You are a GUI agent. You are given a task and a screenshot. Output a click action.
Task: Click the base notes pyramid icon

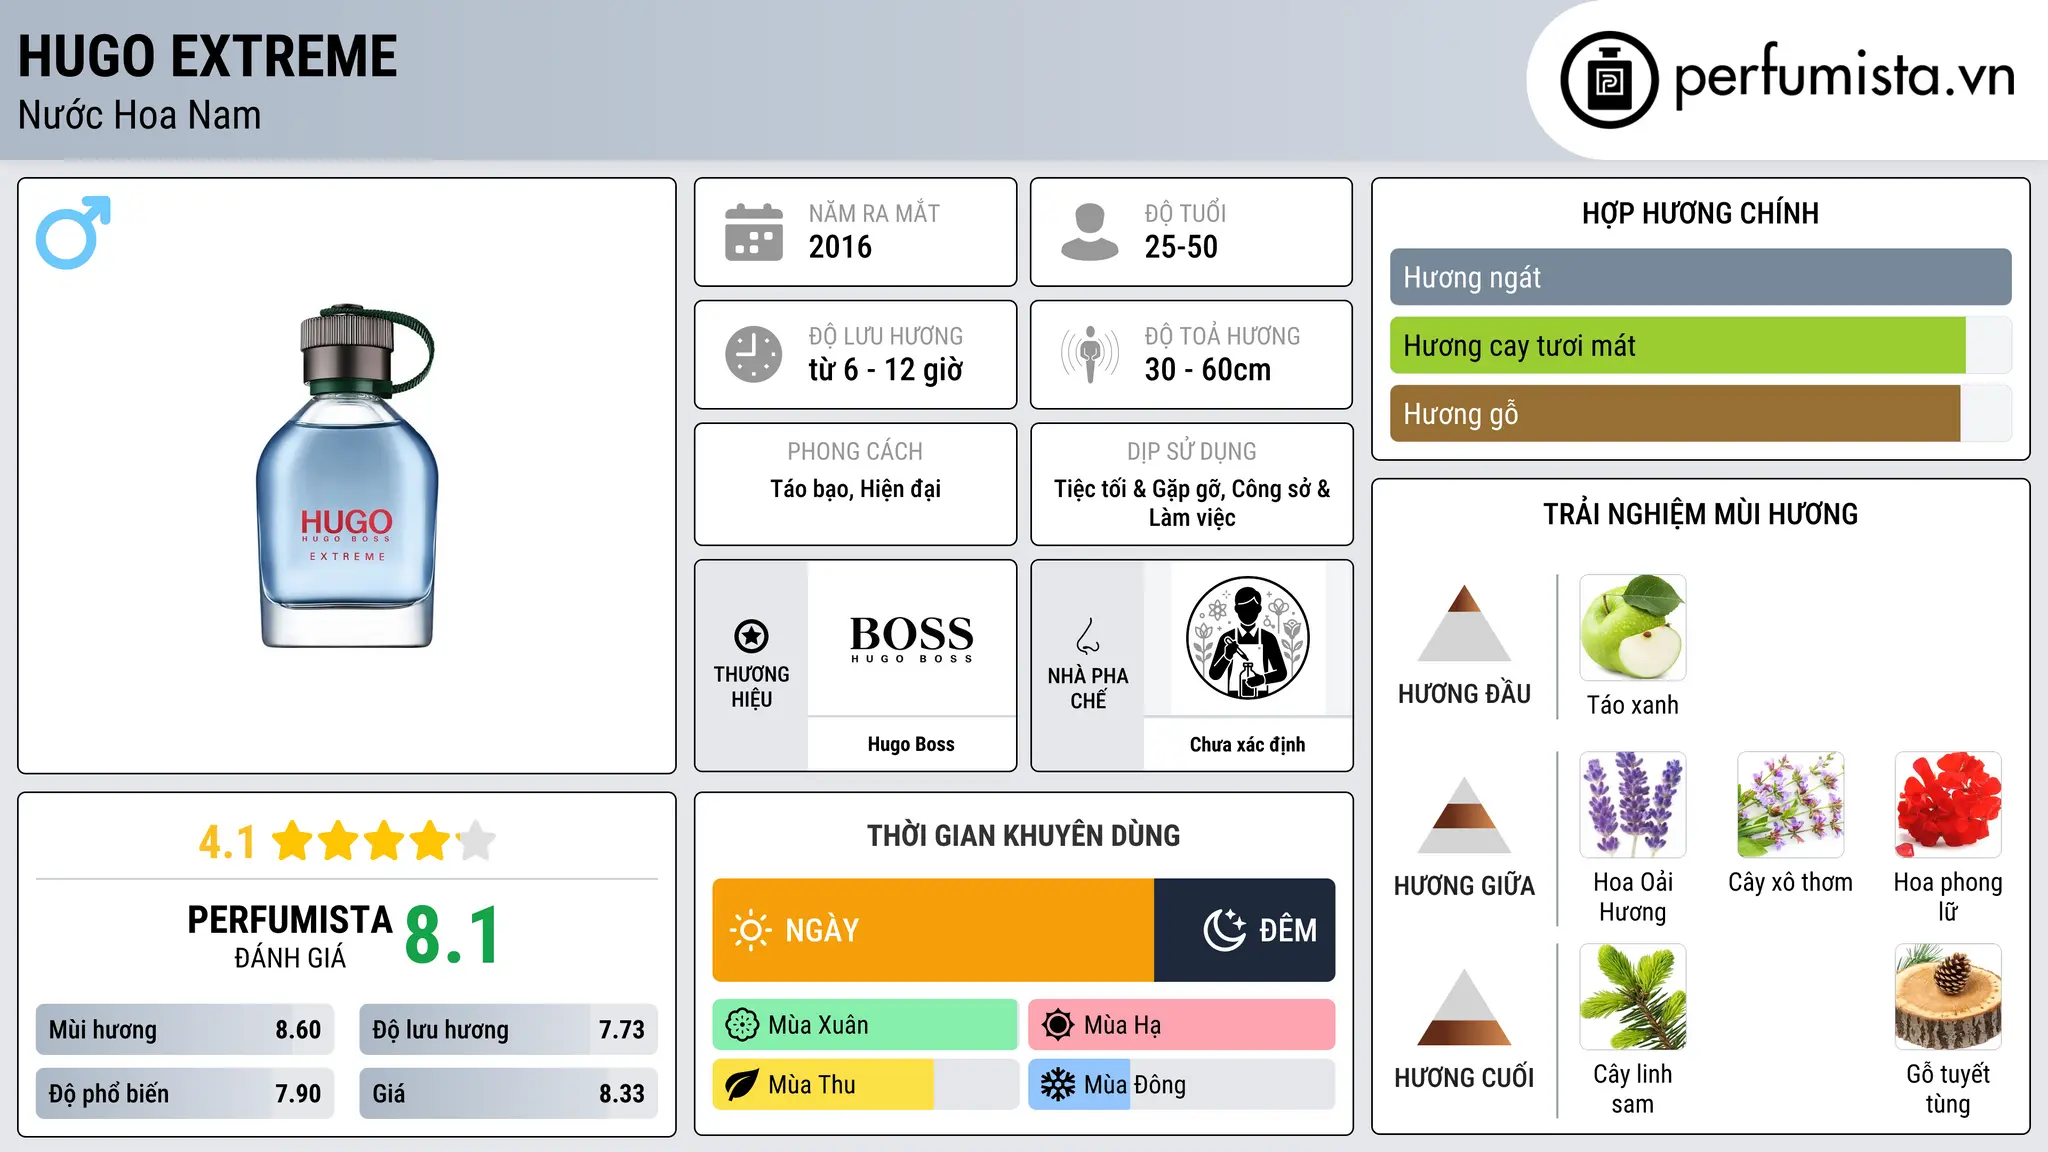(1464, 1007)
